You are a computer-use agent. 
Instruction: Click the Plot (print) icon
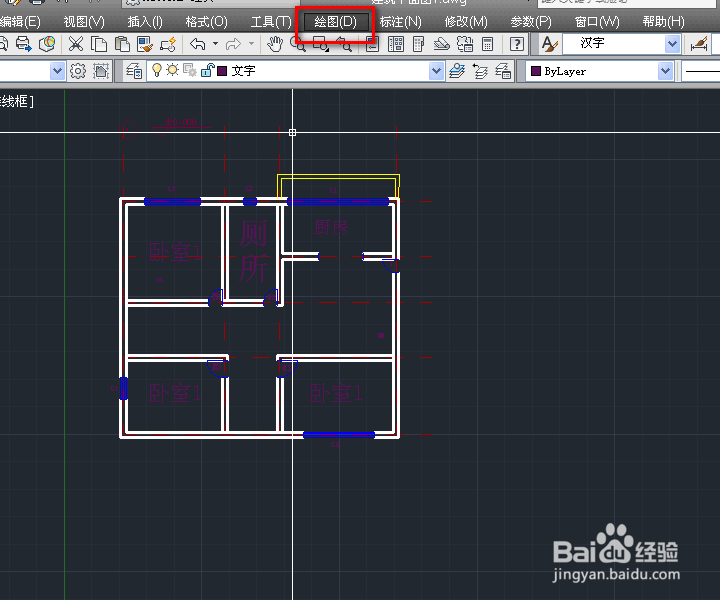click(23, 45)
